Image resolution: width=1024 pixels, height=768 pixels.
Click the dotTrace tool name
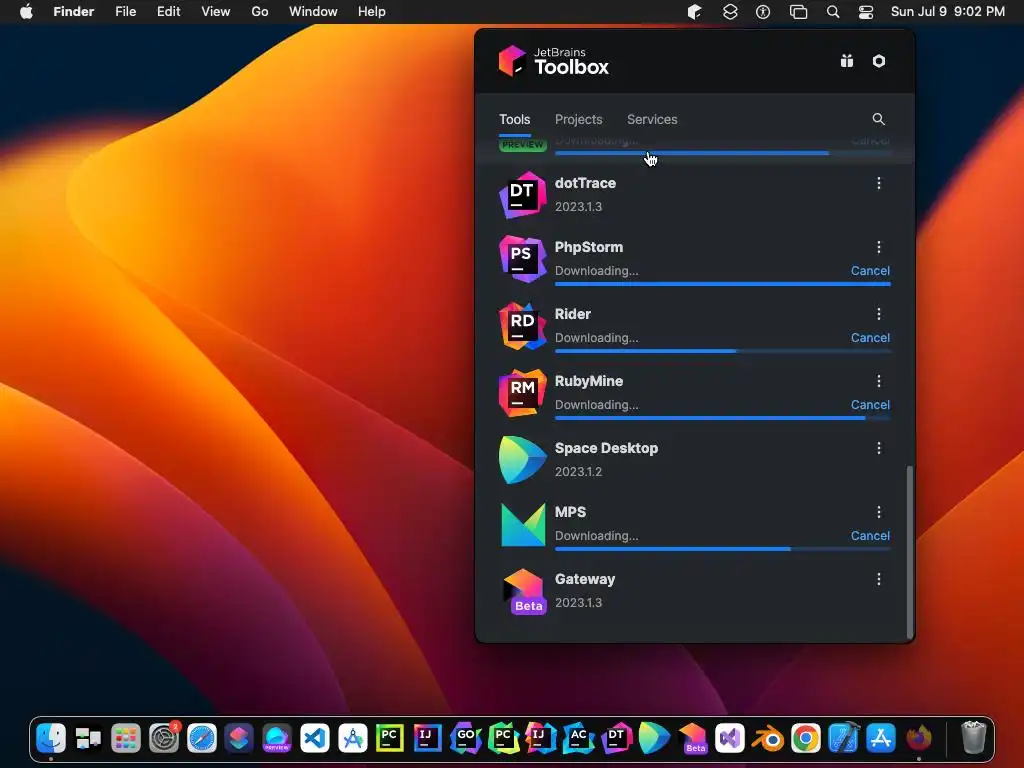pyautogui.click(x=585, y=183)
